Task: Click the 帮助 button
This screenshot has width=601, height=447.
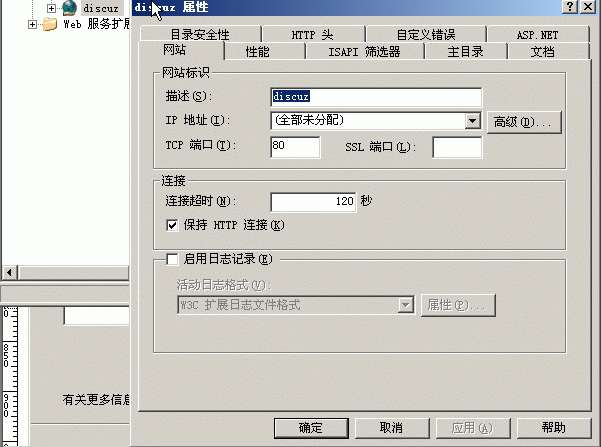Action: 554,428
